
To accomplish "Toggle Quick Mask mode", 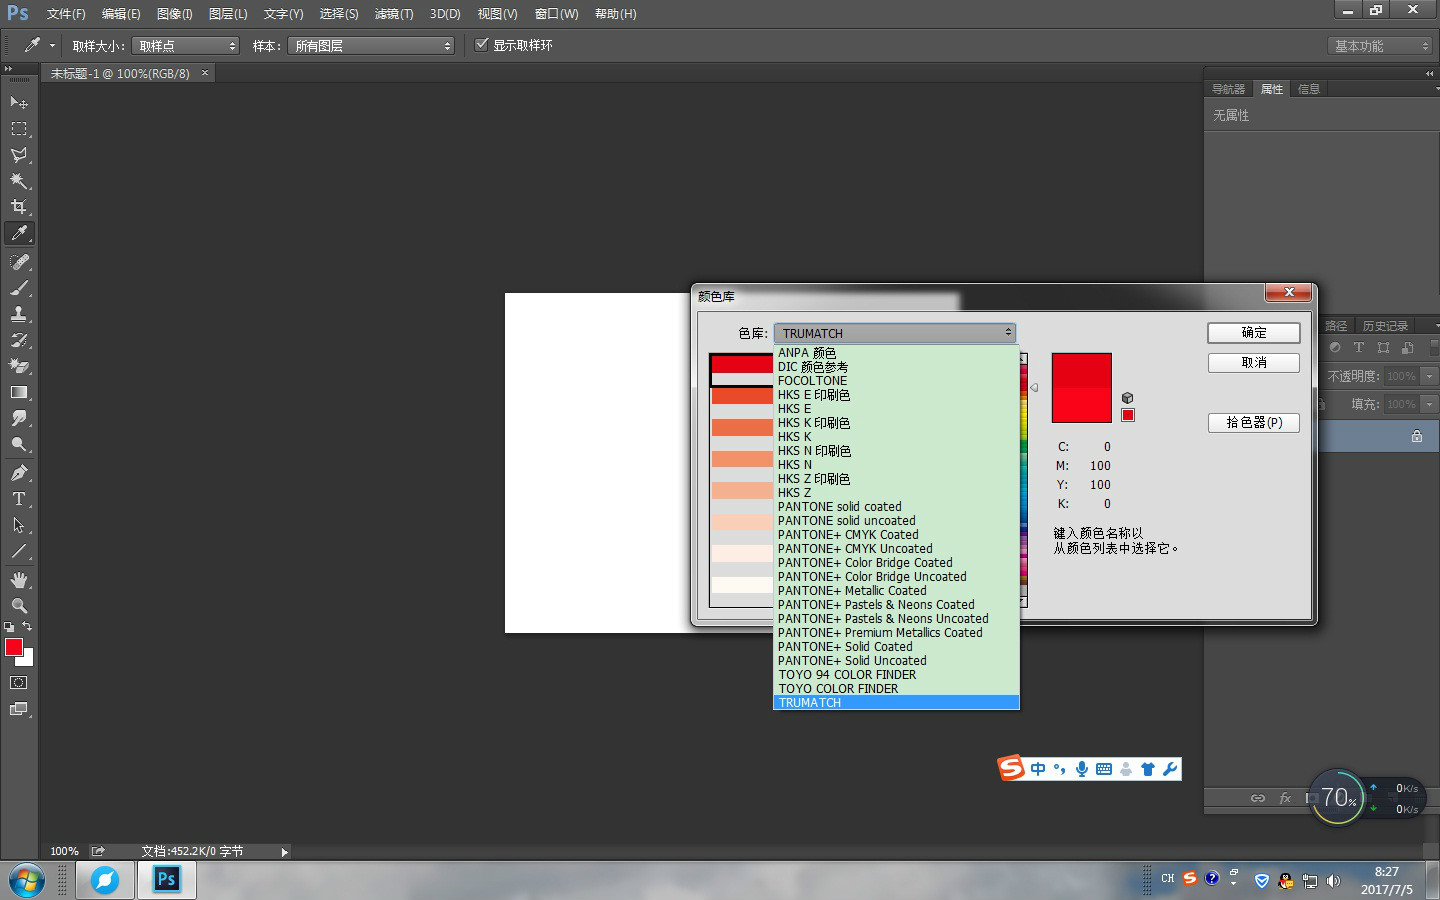I will pyautogui.click(x=19, y=683).
